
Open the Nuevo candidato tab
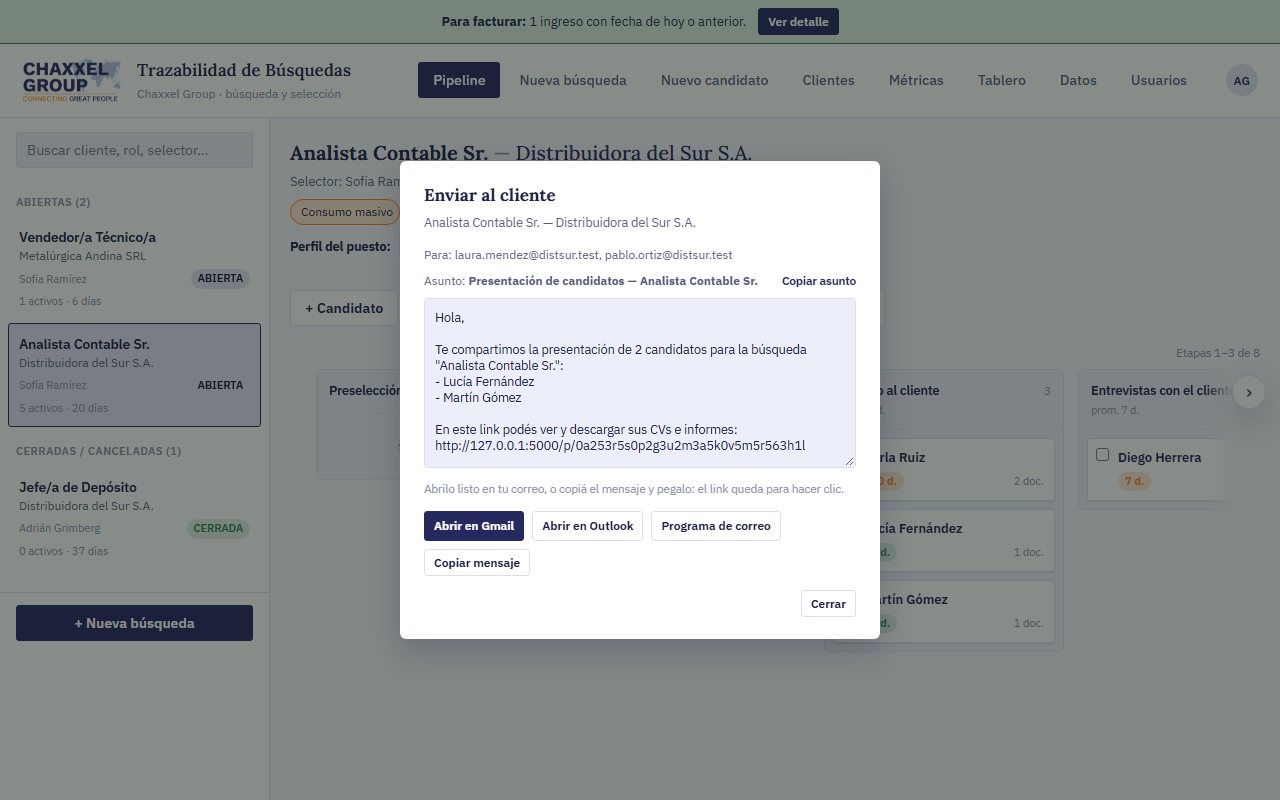coord(714,80)
